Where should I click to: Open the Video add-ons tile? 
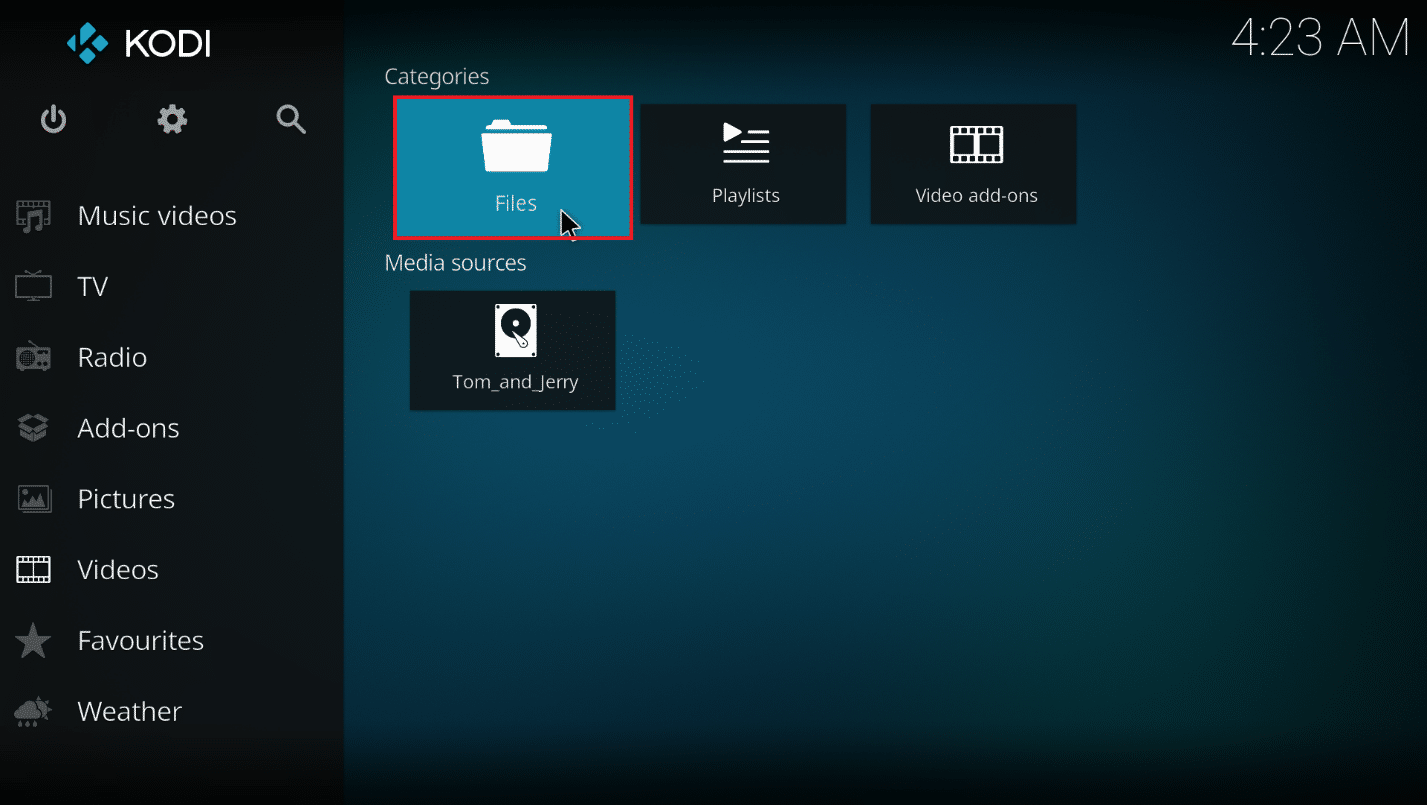[x=974, y=164]
